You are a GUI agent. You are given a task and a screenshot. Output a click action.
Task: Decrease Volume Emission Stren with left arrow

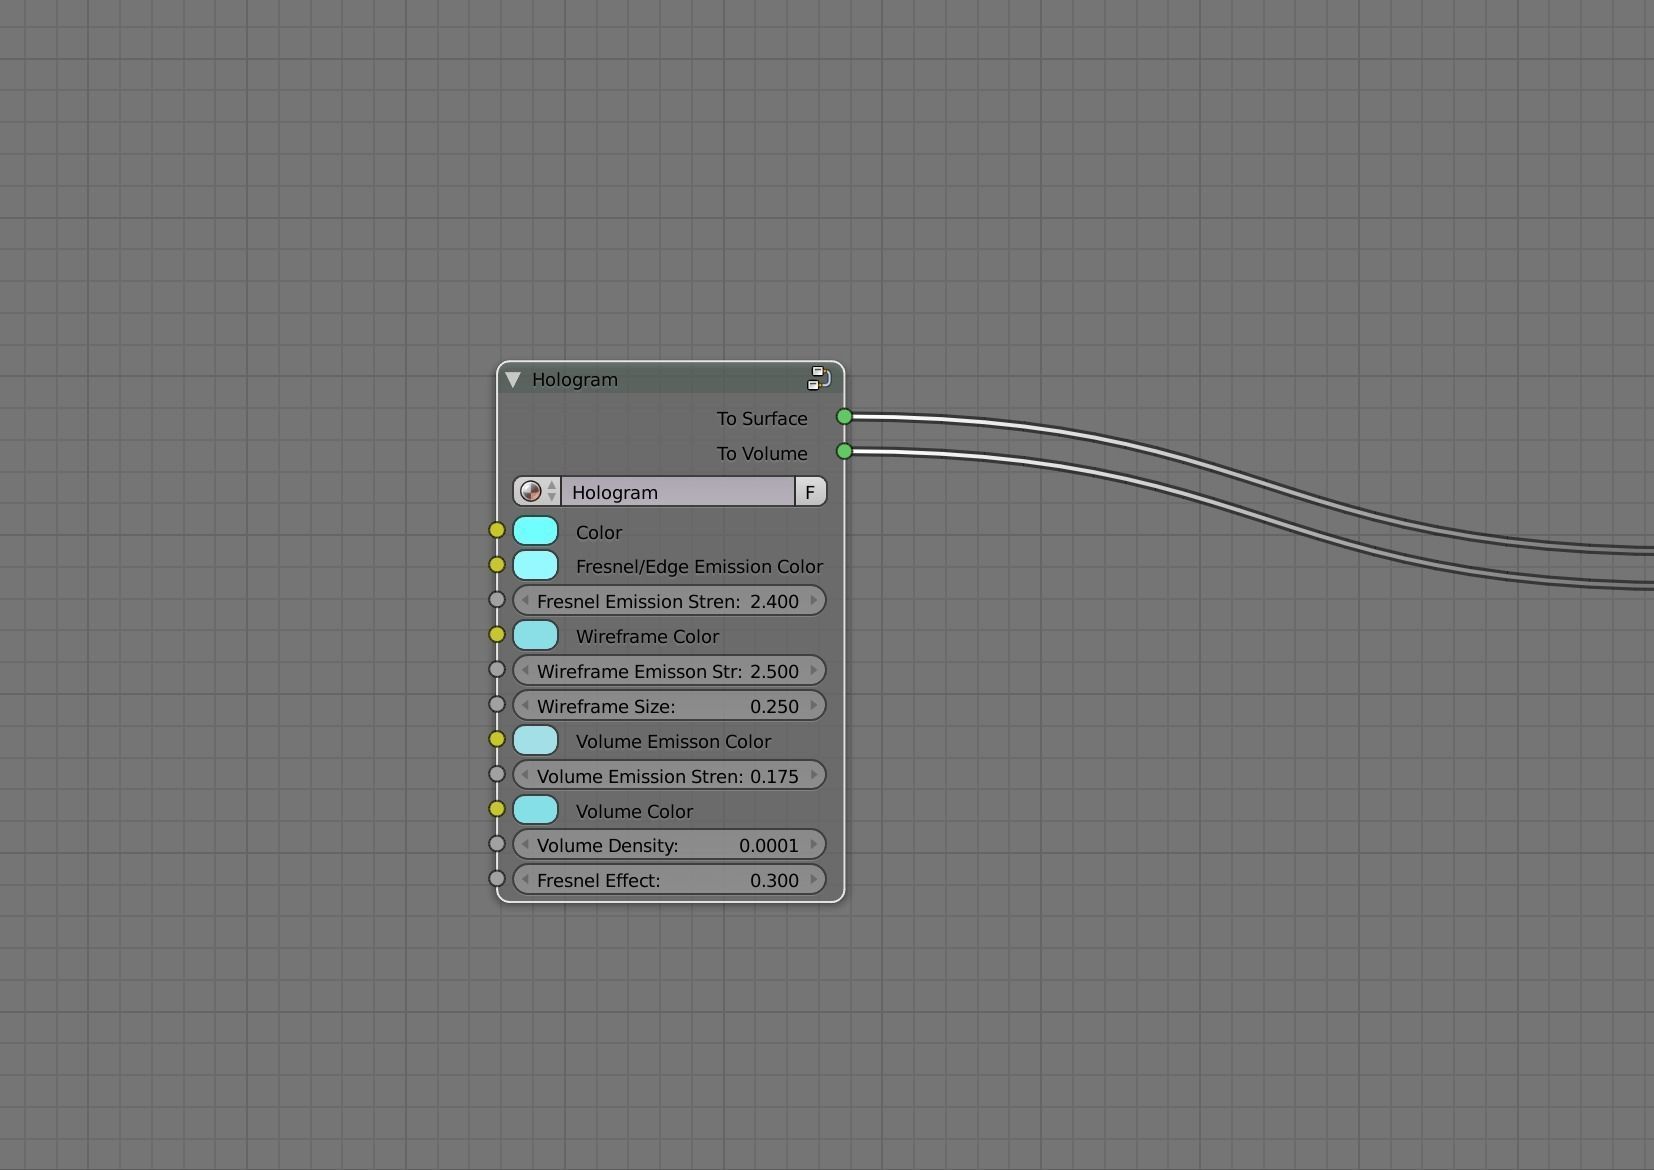[x=525, y=775]
